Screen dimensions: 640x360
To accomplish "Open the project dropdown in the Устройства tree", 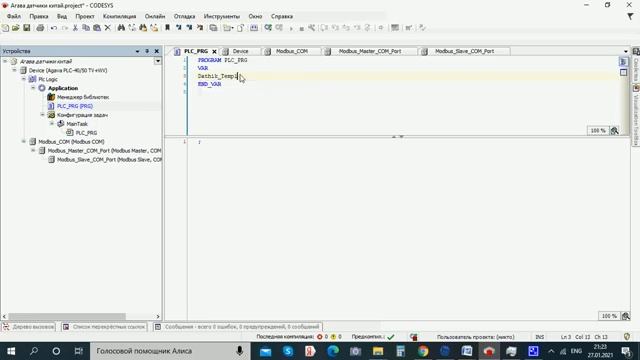I will 158,61.
